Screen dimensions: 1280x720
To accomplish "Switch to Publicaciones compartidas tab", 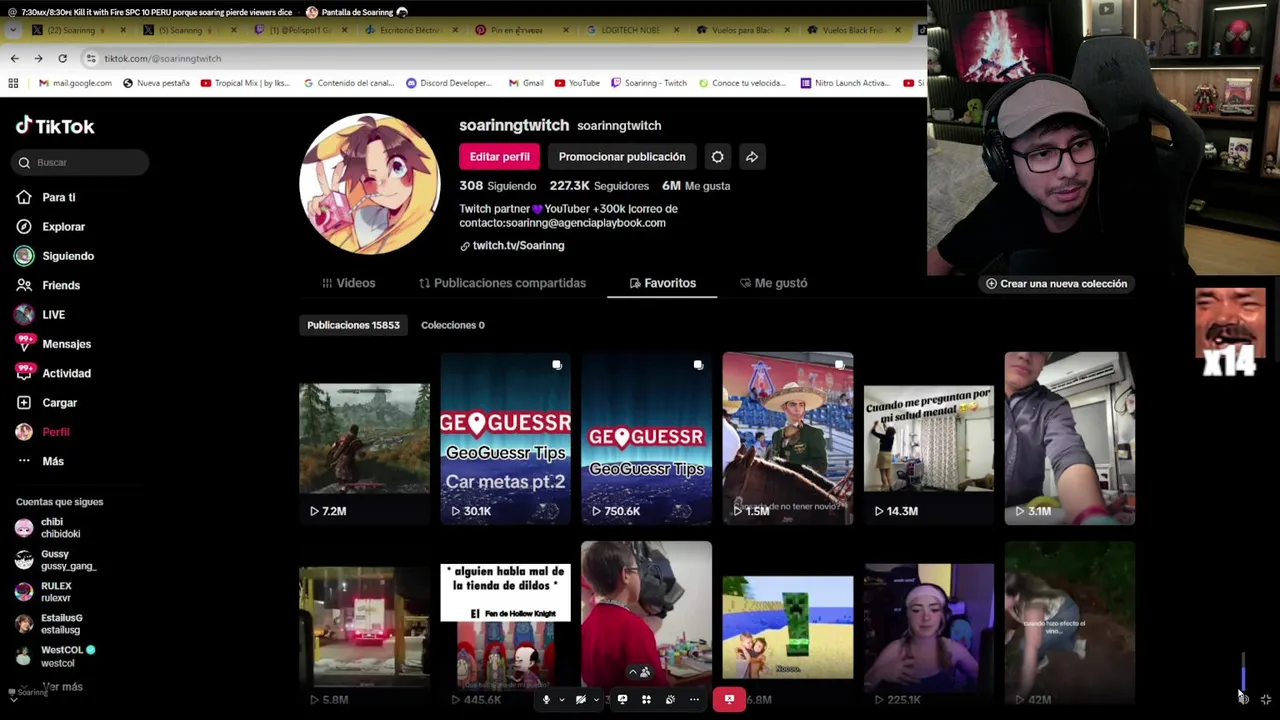I will pos(502,283).
